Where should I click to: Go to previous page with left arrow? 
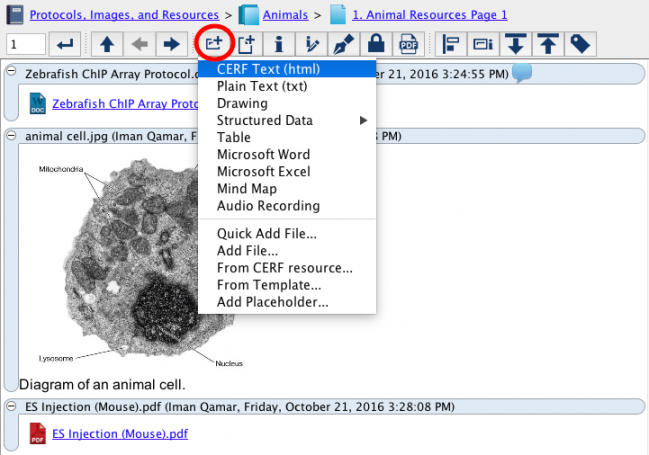point(139,44)
